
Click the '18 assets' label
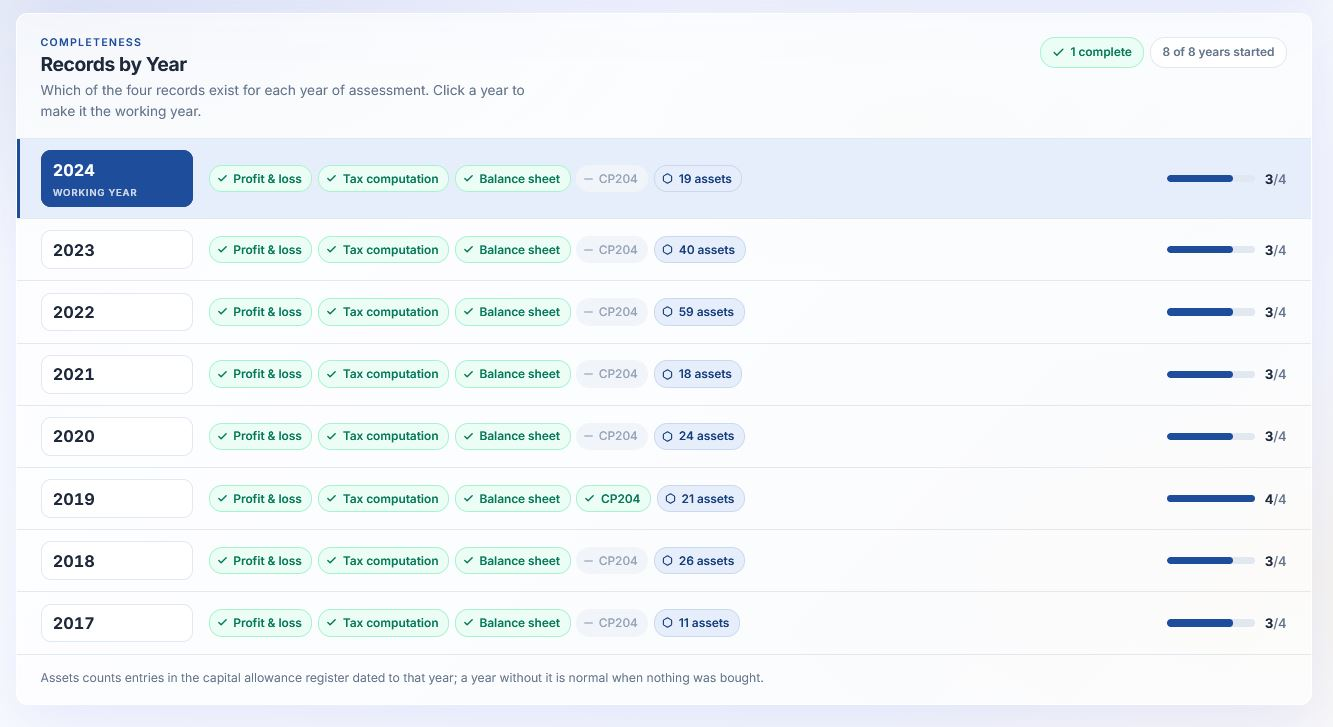(x=705, y=374)
